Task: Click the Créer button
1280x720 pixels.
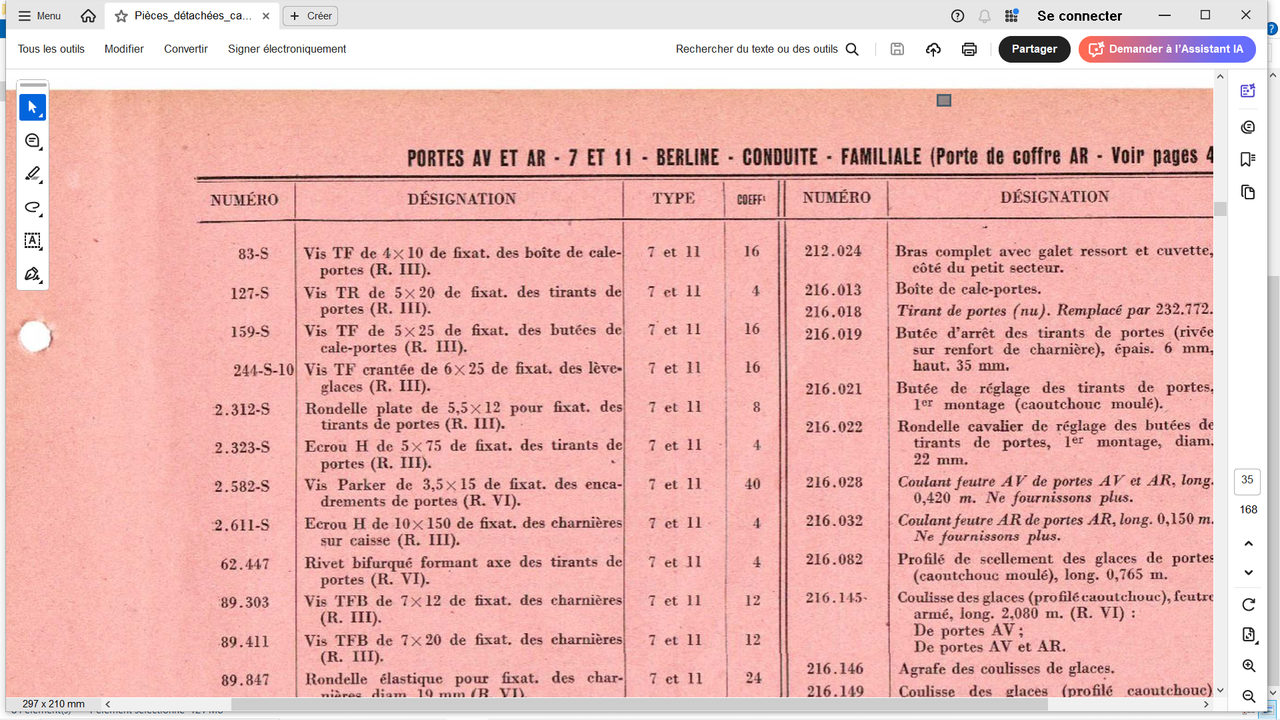Action: tap(310, 16)
